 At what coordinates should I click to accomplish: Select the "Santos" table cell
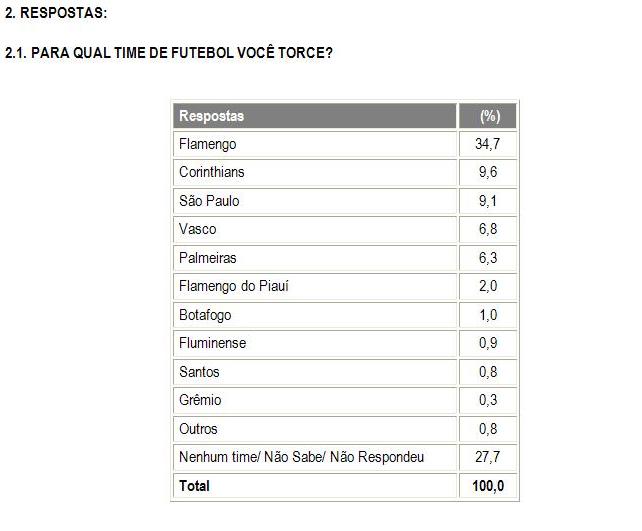coord(200,372)
